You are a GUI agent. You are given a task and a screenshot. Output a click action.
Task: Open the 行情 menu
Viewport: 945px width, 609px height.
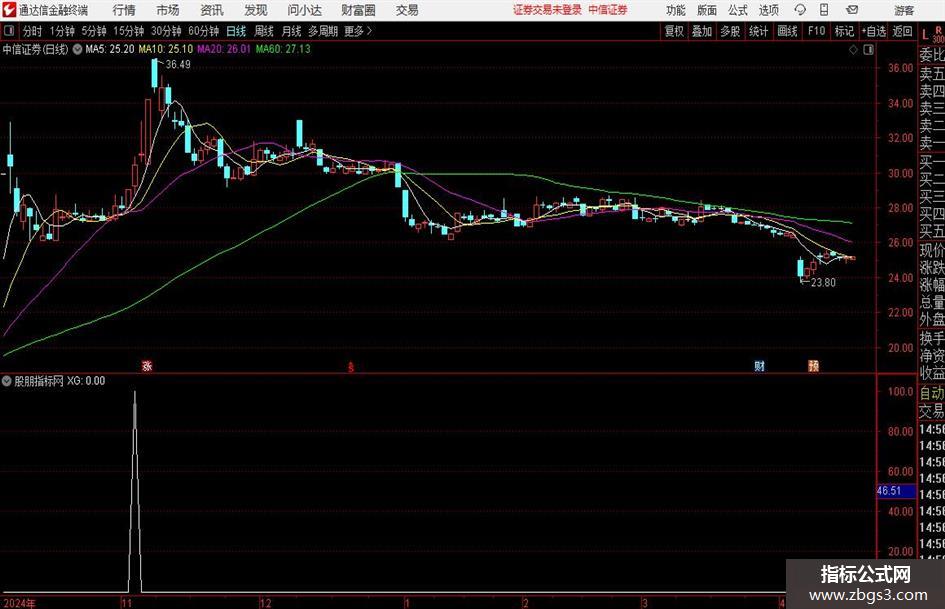(x=124, y=10)
